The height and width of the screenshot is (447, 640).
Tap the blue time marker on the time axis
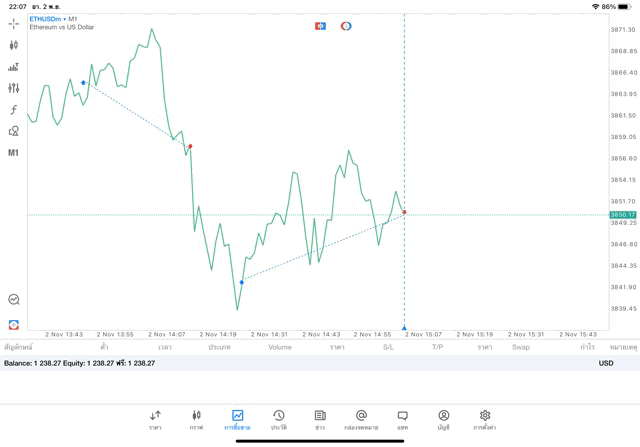[404, 327]
